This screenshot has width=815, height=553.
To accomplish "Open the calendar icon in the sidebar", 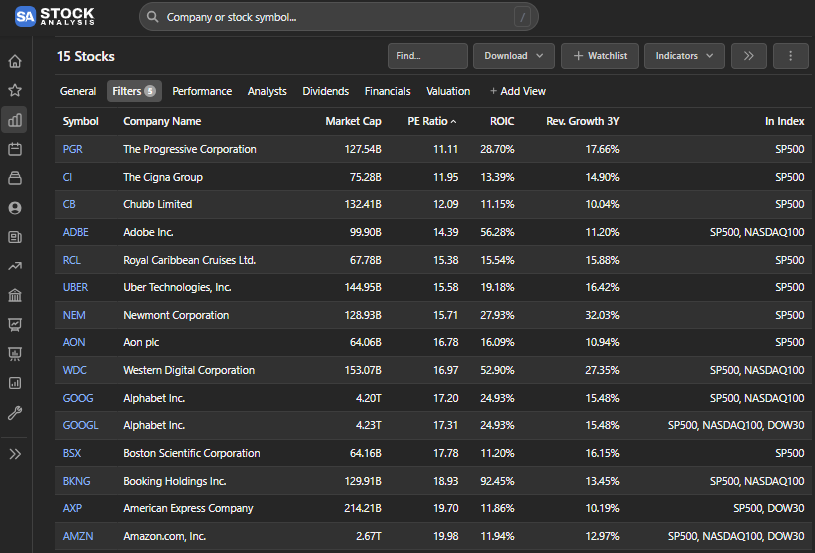I will coord(15,149).
